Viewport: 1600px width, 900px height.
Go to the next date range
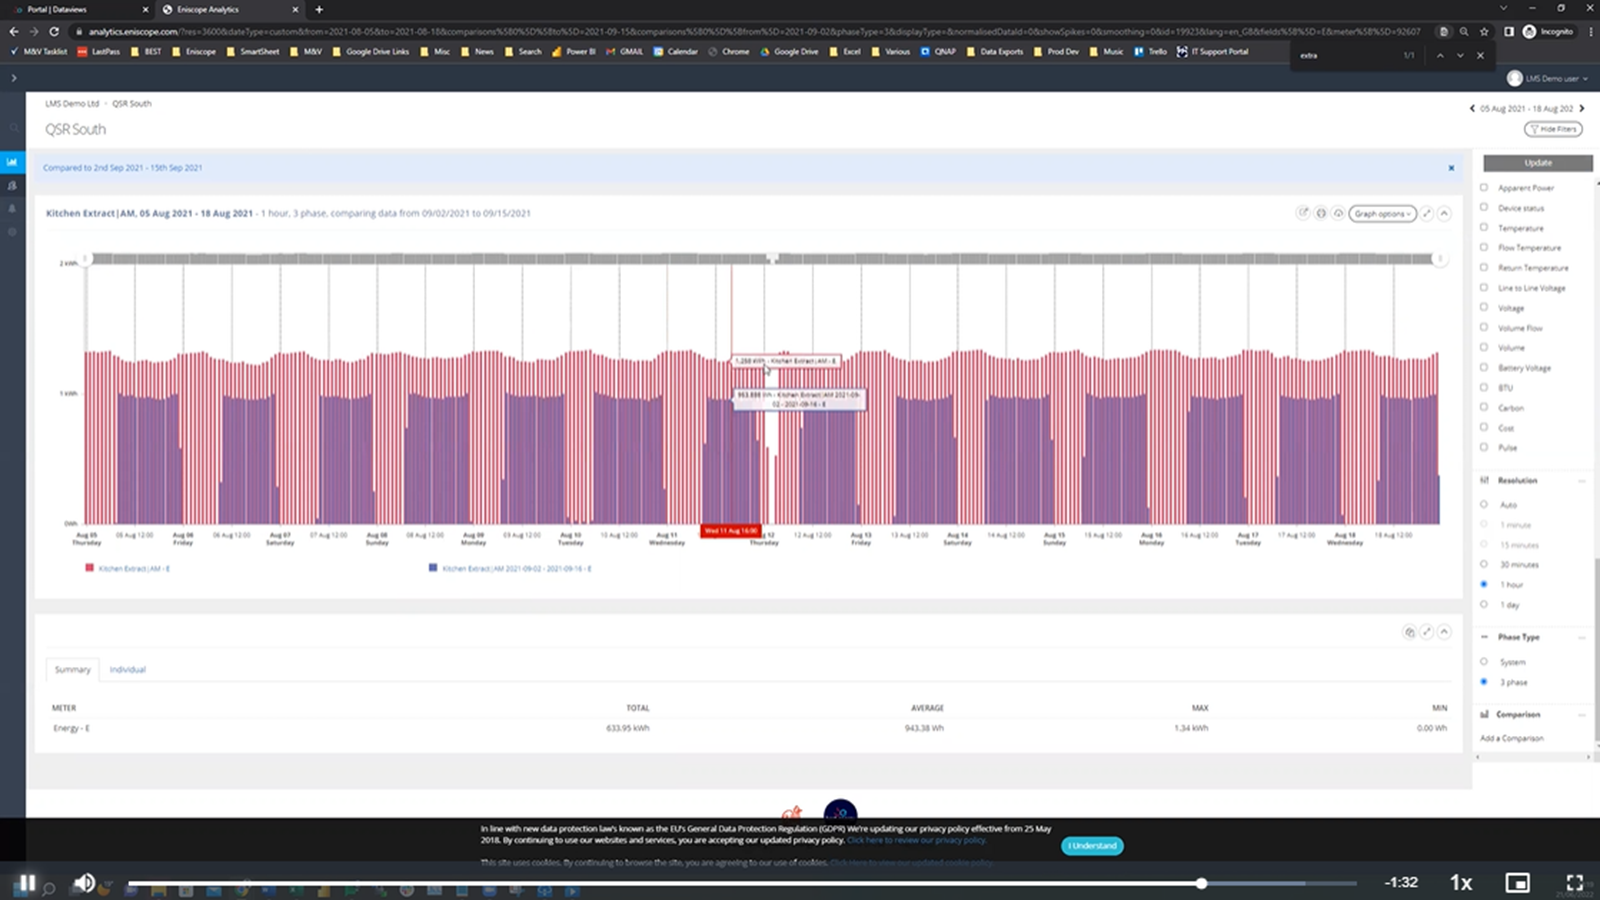click(x=1582, y=108)
